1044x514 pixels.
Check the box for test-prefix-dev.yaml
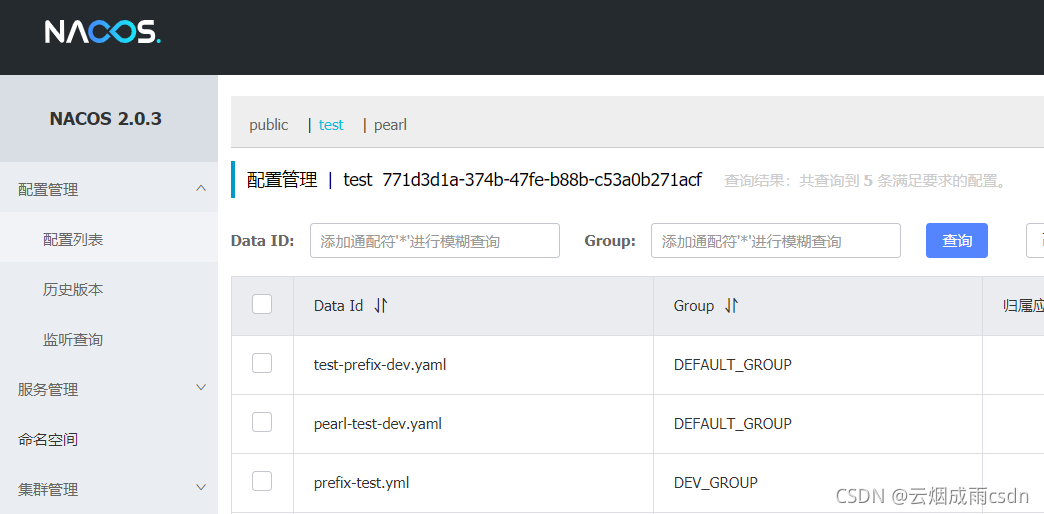262,364
